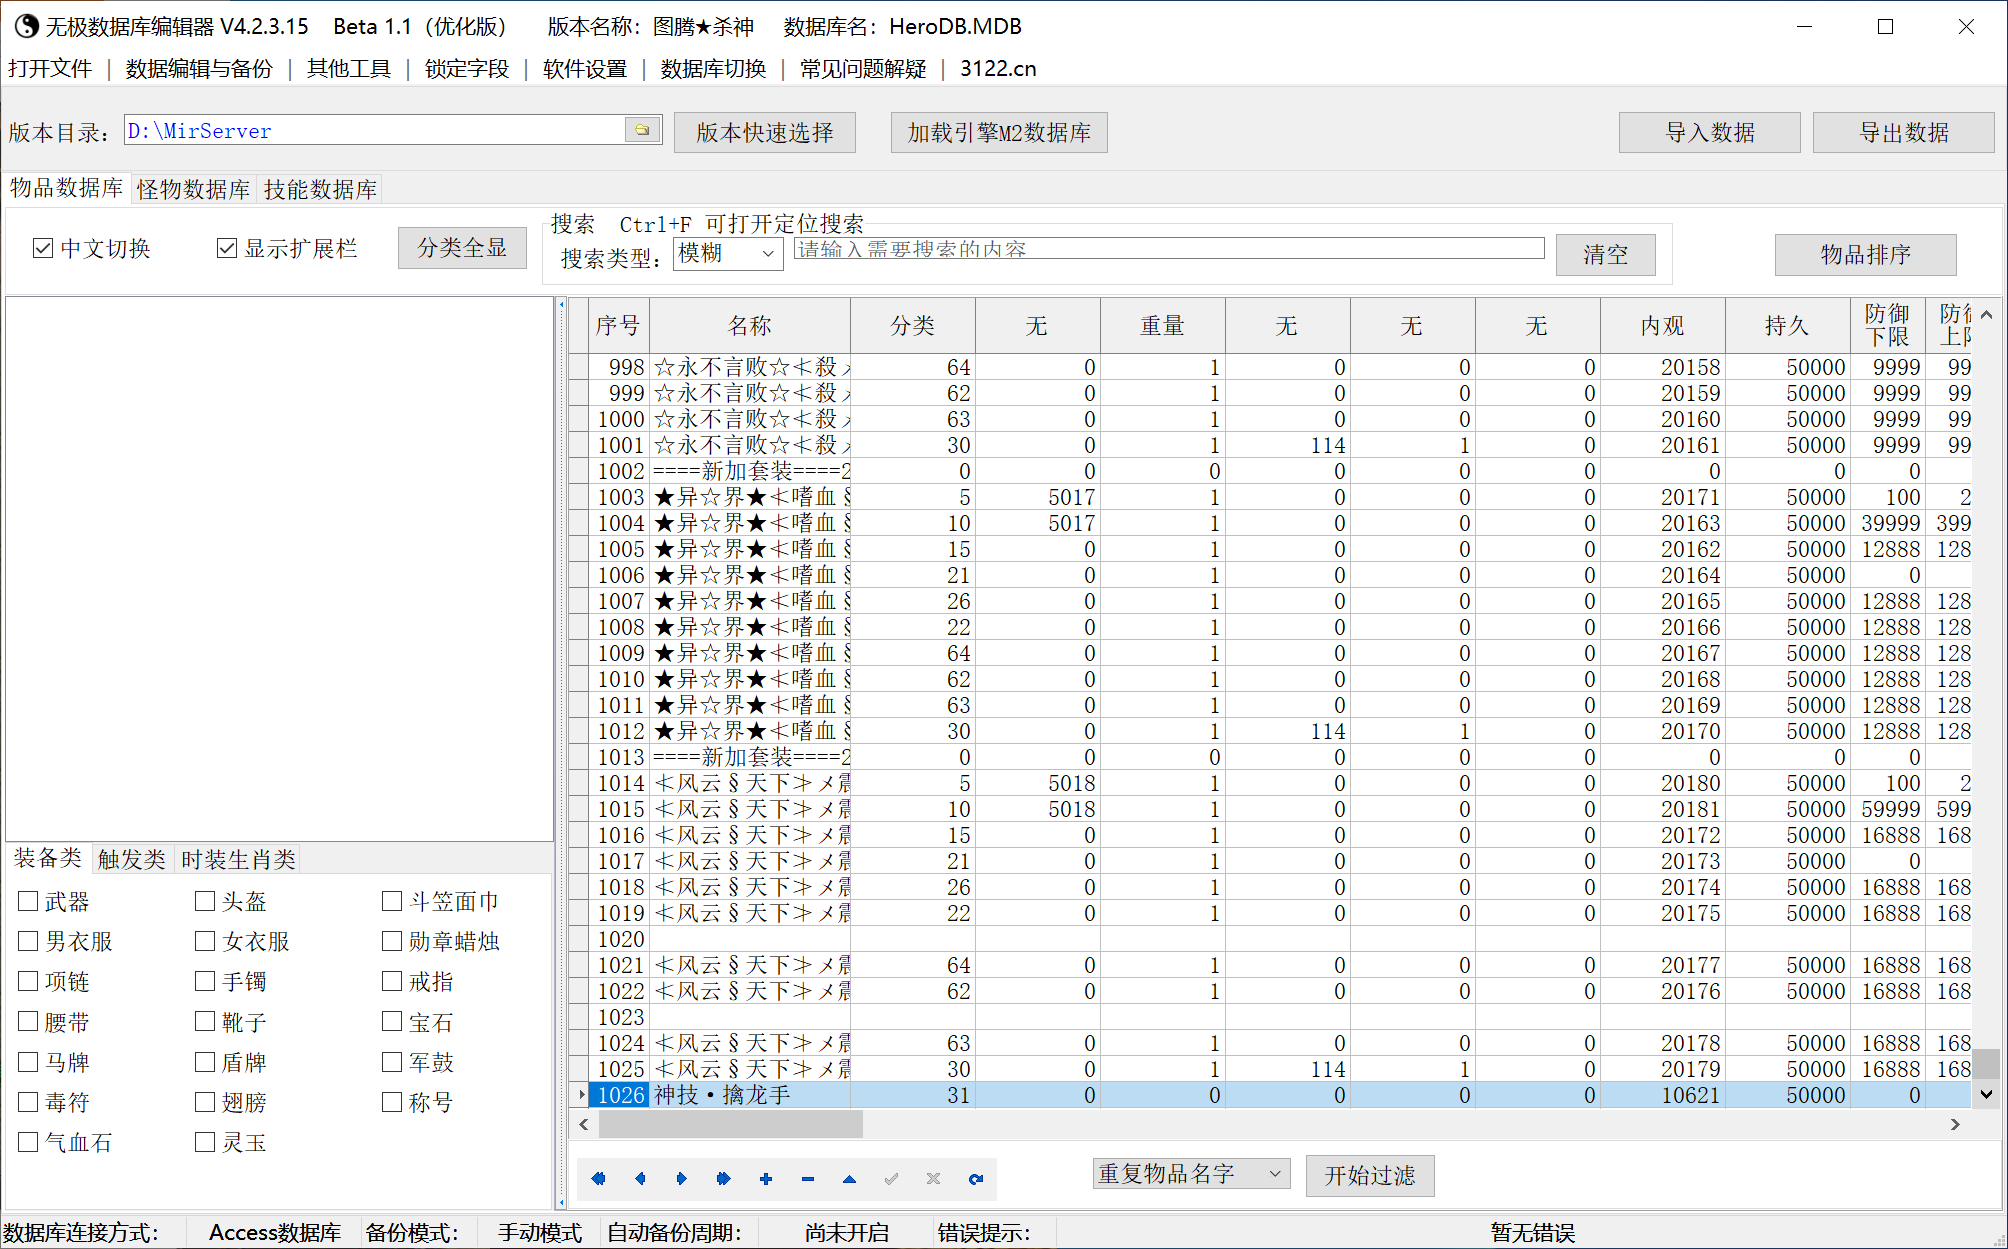Image resolution: width=2008 pixels, height=1249 pixels.
Task: Jump to the last record
Action: (x=724, y=1179)
